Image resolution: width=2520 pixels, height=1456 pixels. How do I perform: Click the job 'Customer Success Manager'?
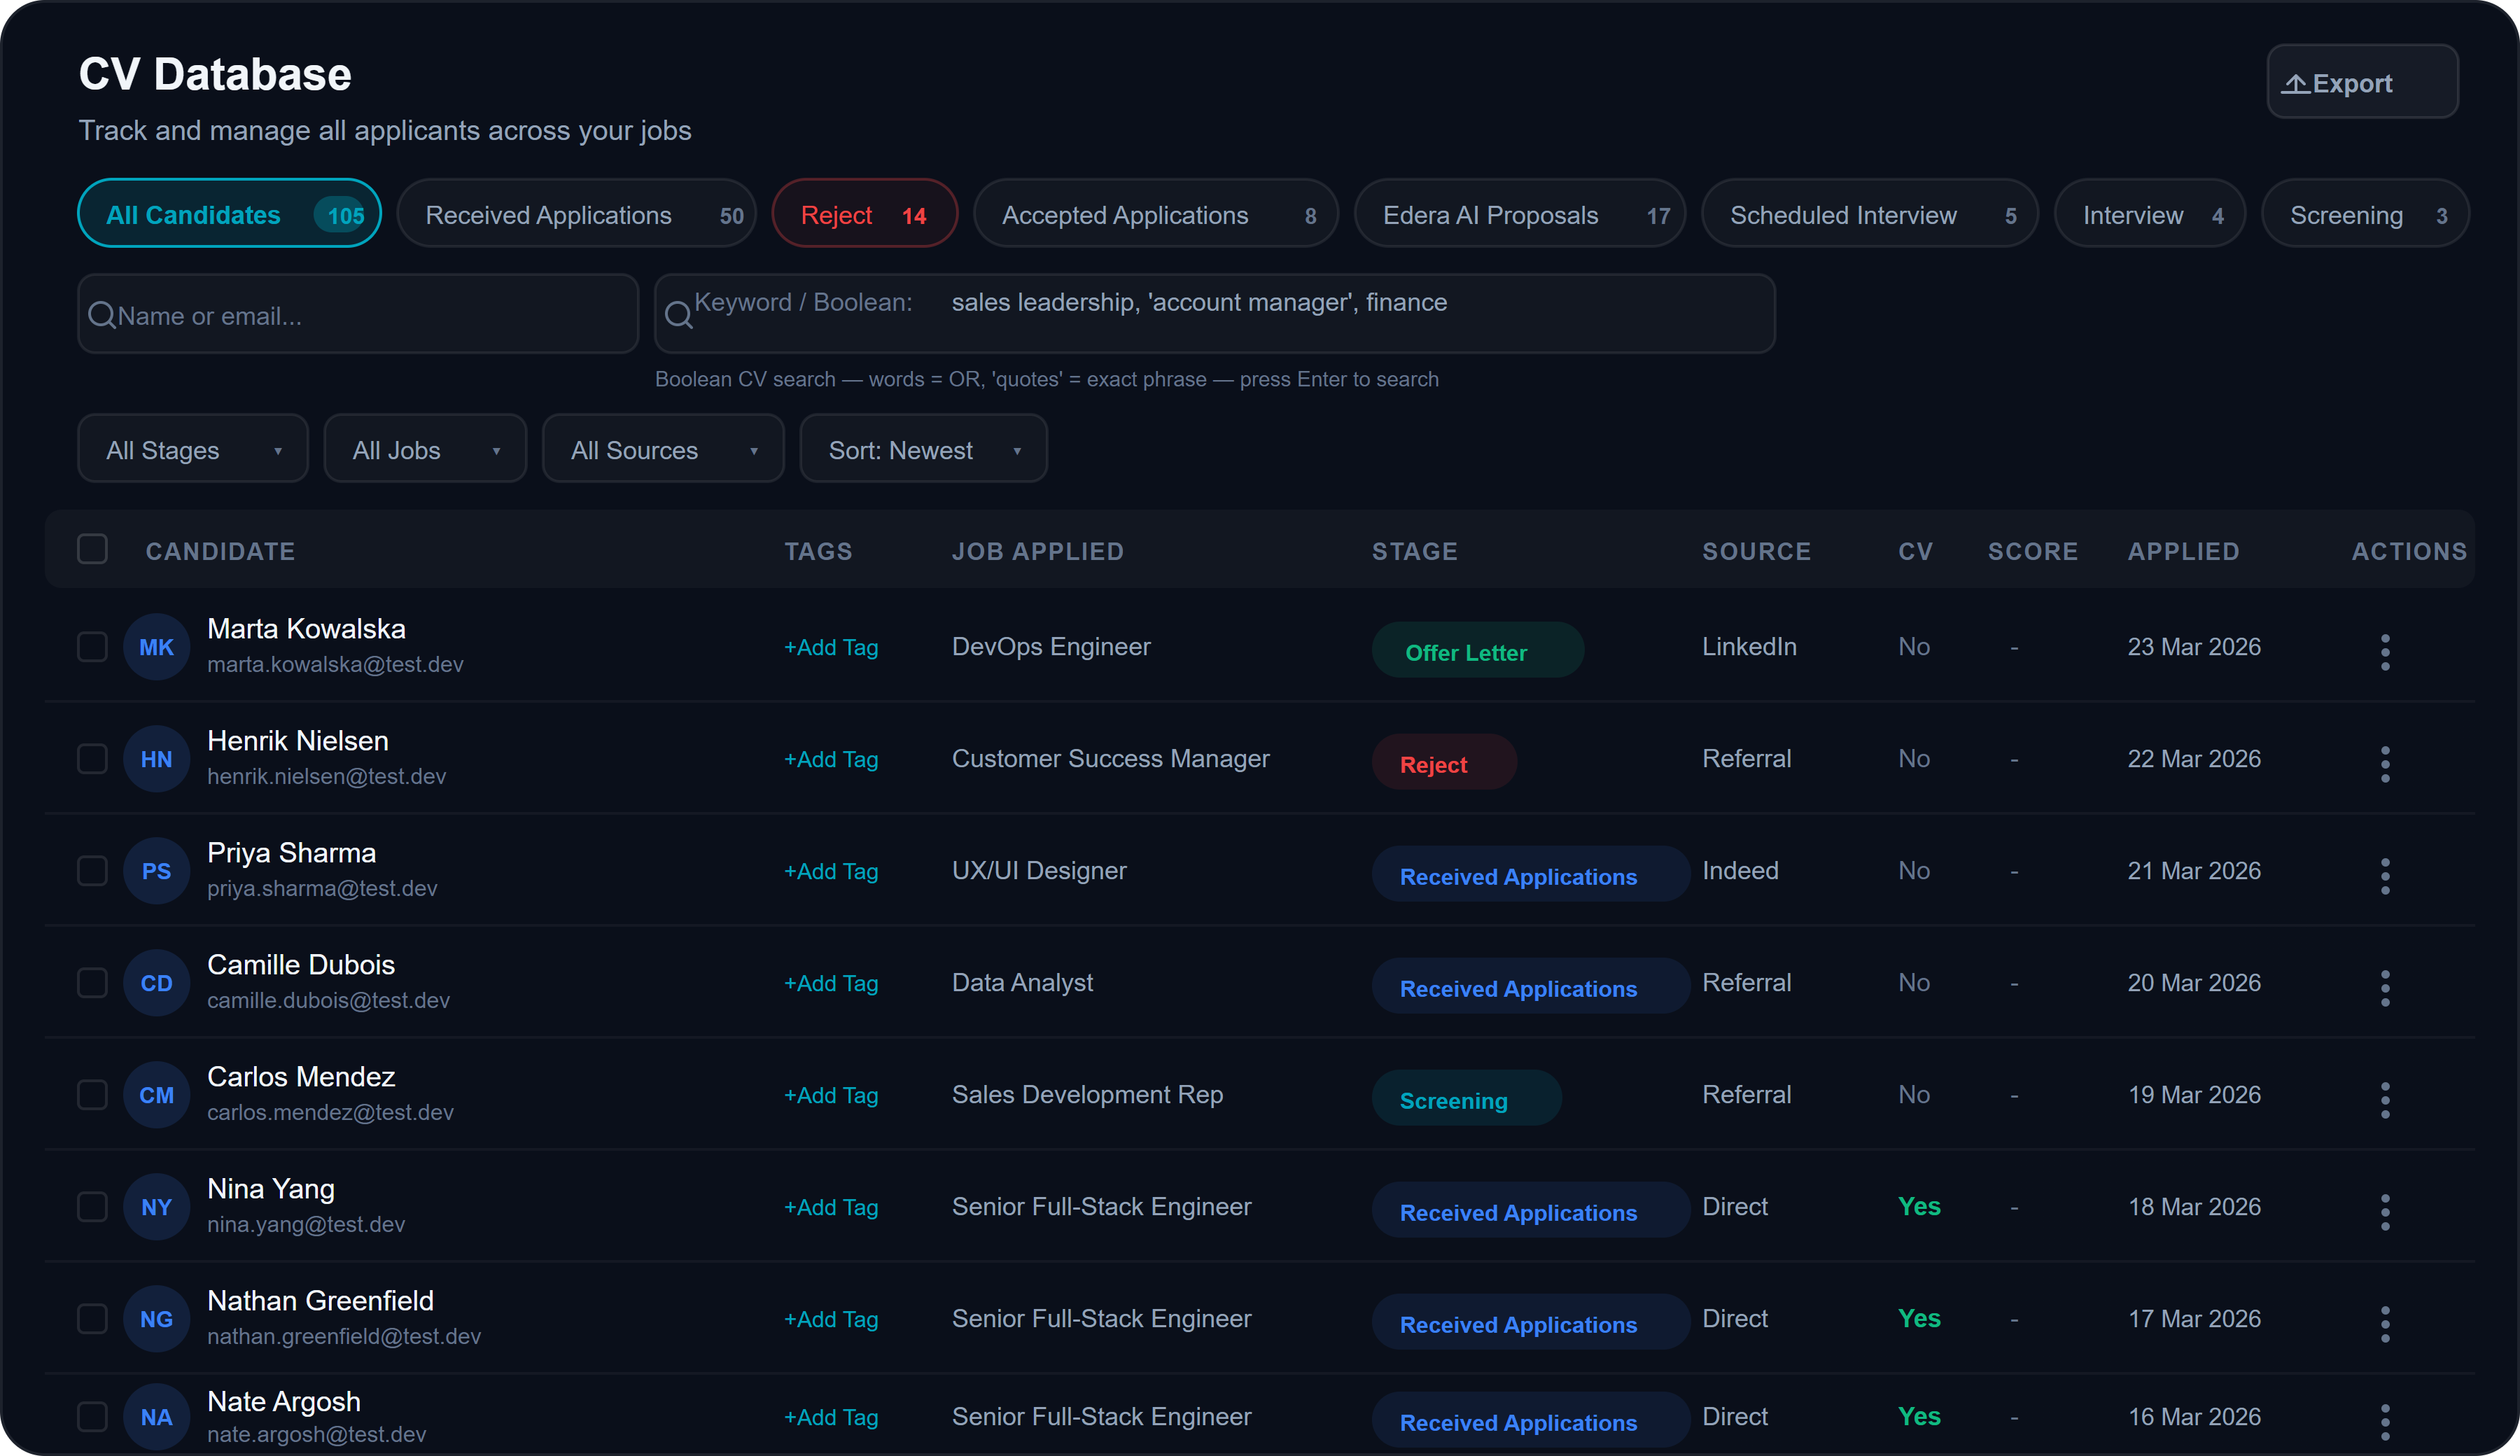1110,759
